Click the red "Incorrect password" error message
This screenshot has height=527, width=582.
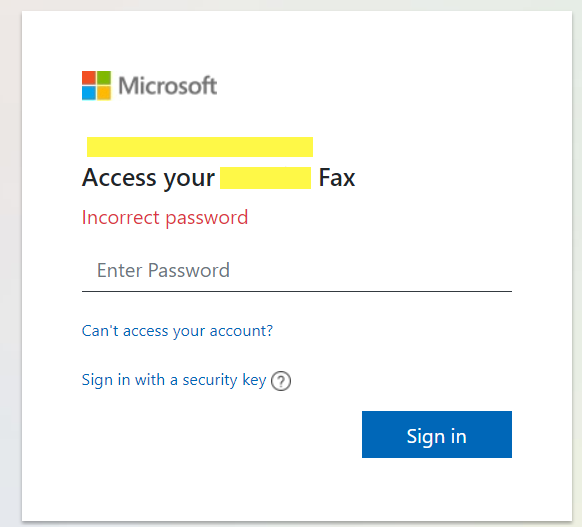[165, 218]
